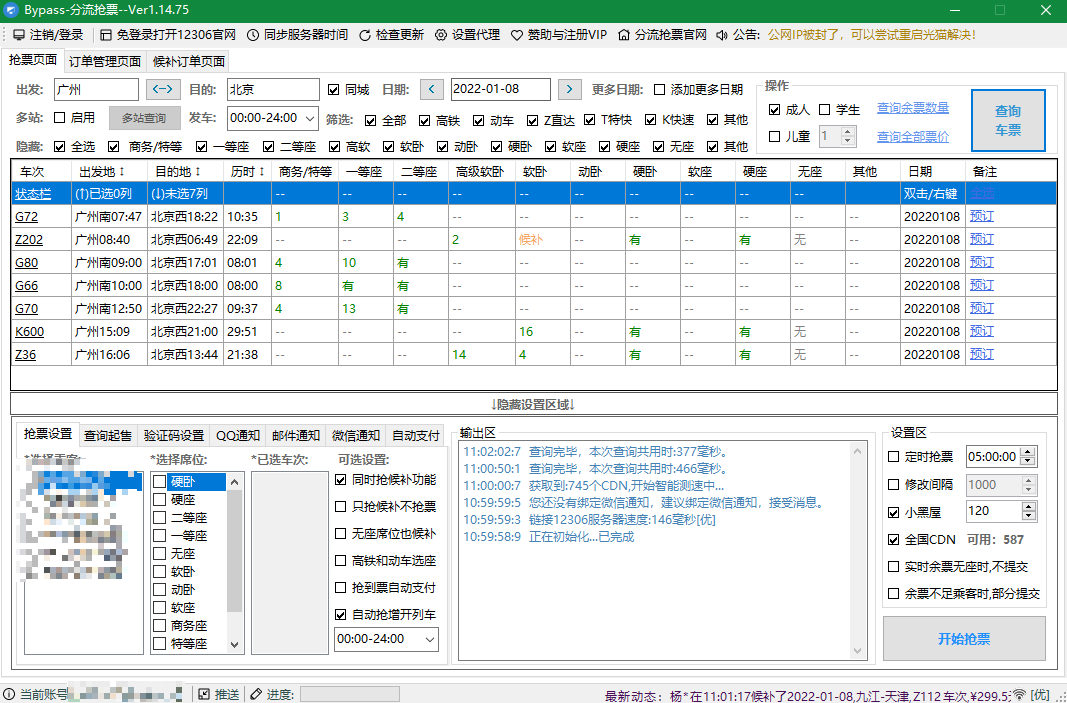Click the 目的 station input field
The width and height of the screenshot is (1067, 703).
point(273,89)
